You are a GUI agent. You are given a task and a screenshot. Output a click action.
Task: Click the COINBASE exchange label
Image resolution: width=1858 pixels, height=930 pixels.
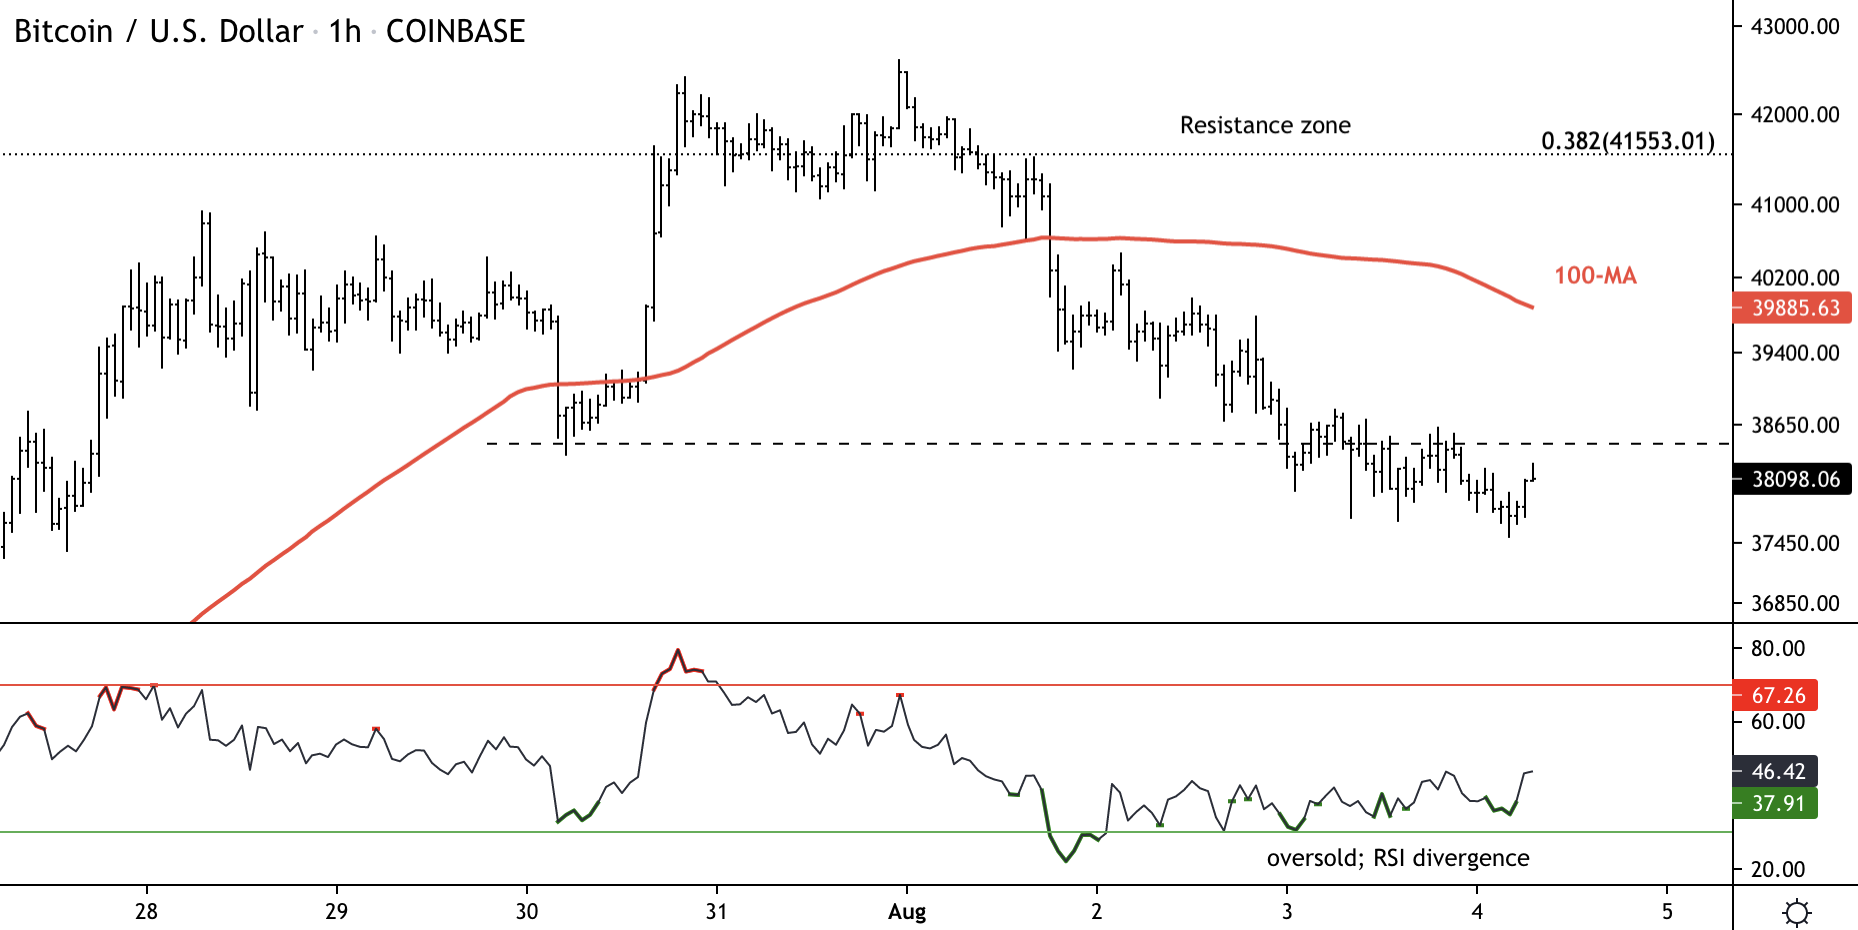click(455, 32)
